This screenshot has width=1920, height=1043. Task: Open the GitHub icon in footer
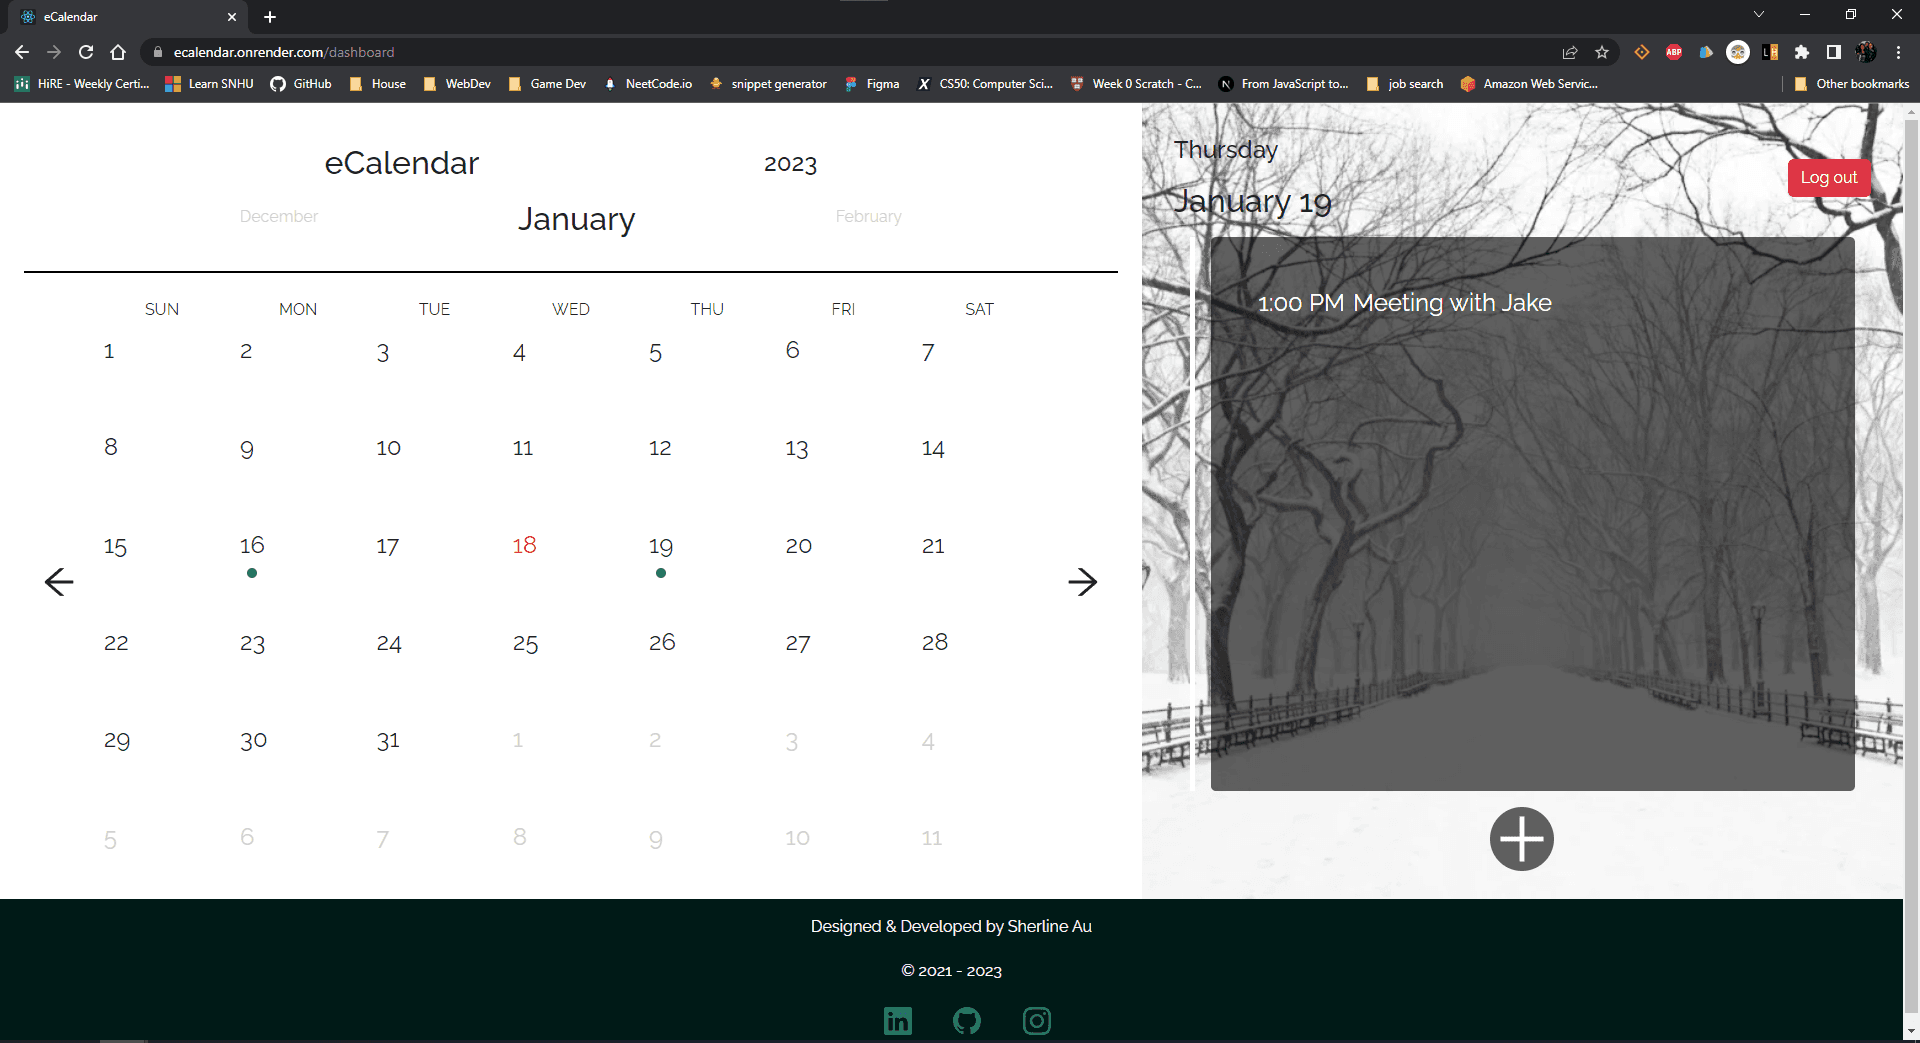tap(967, 1021)
